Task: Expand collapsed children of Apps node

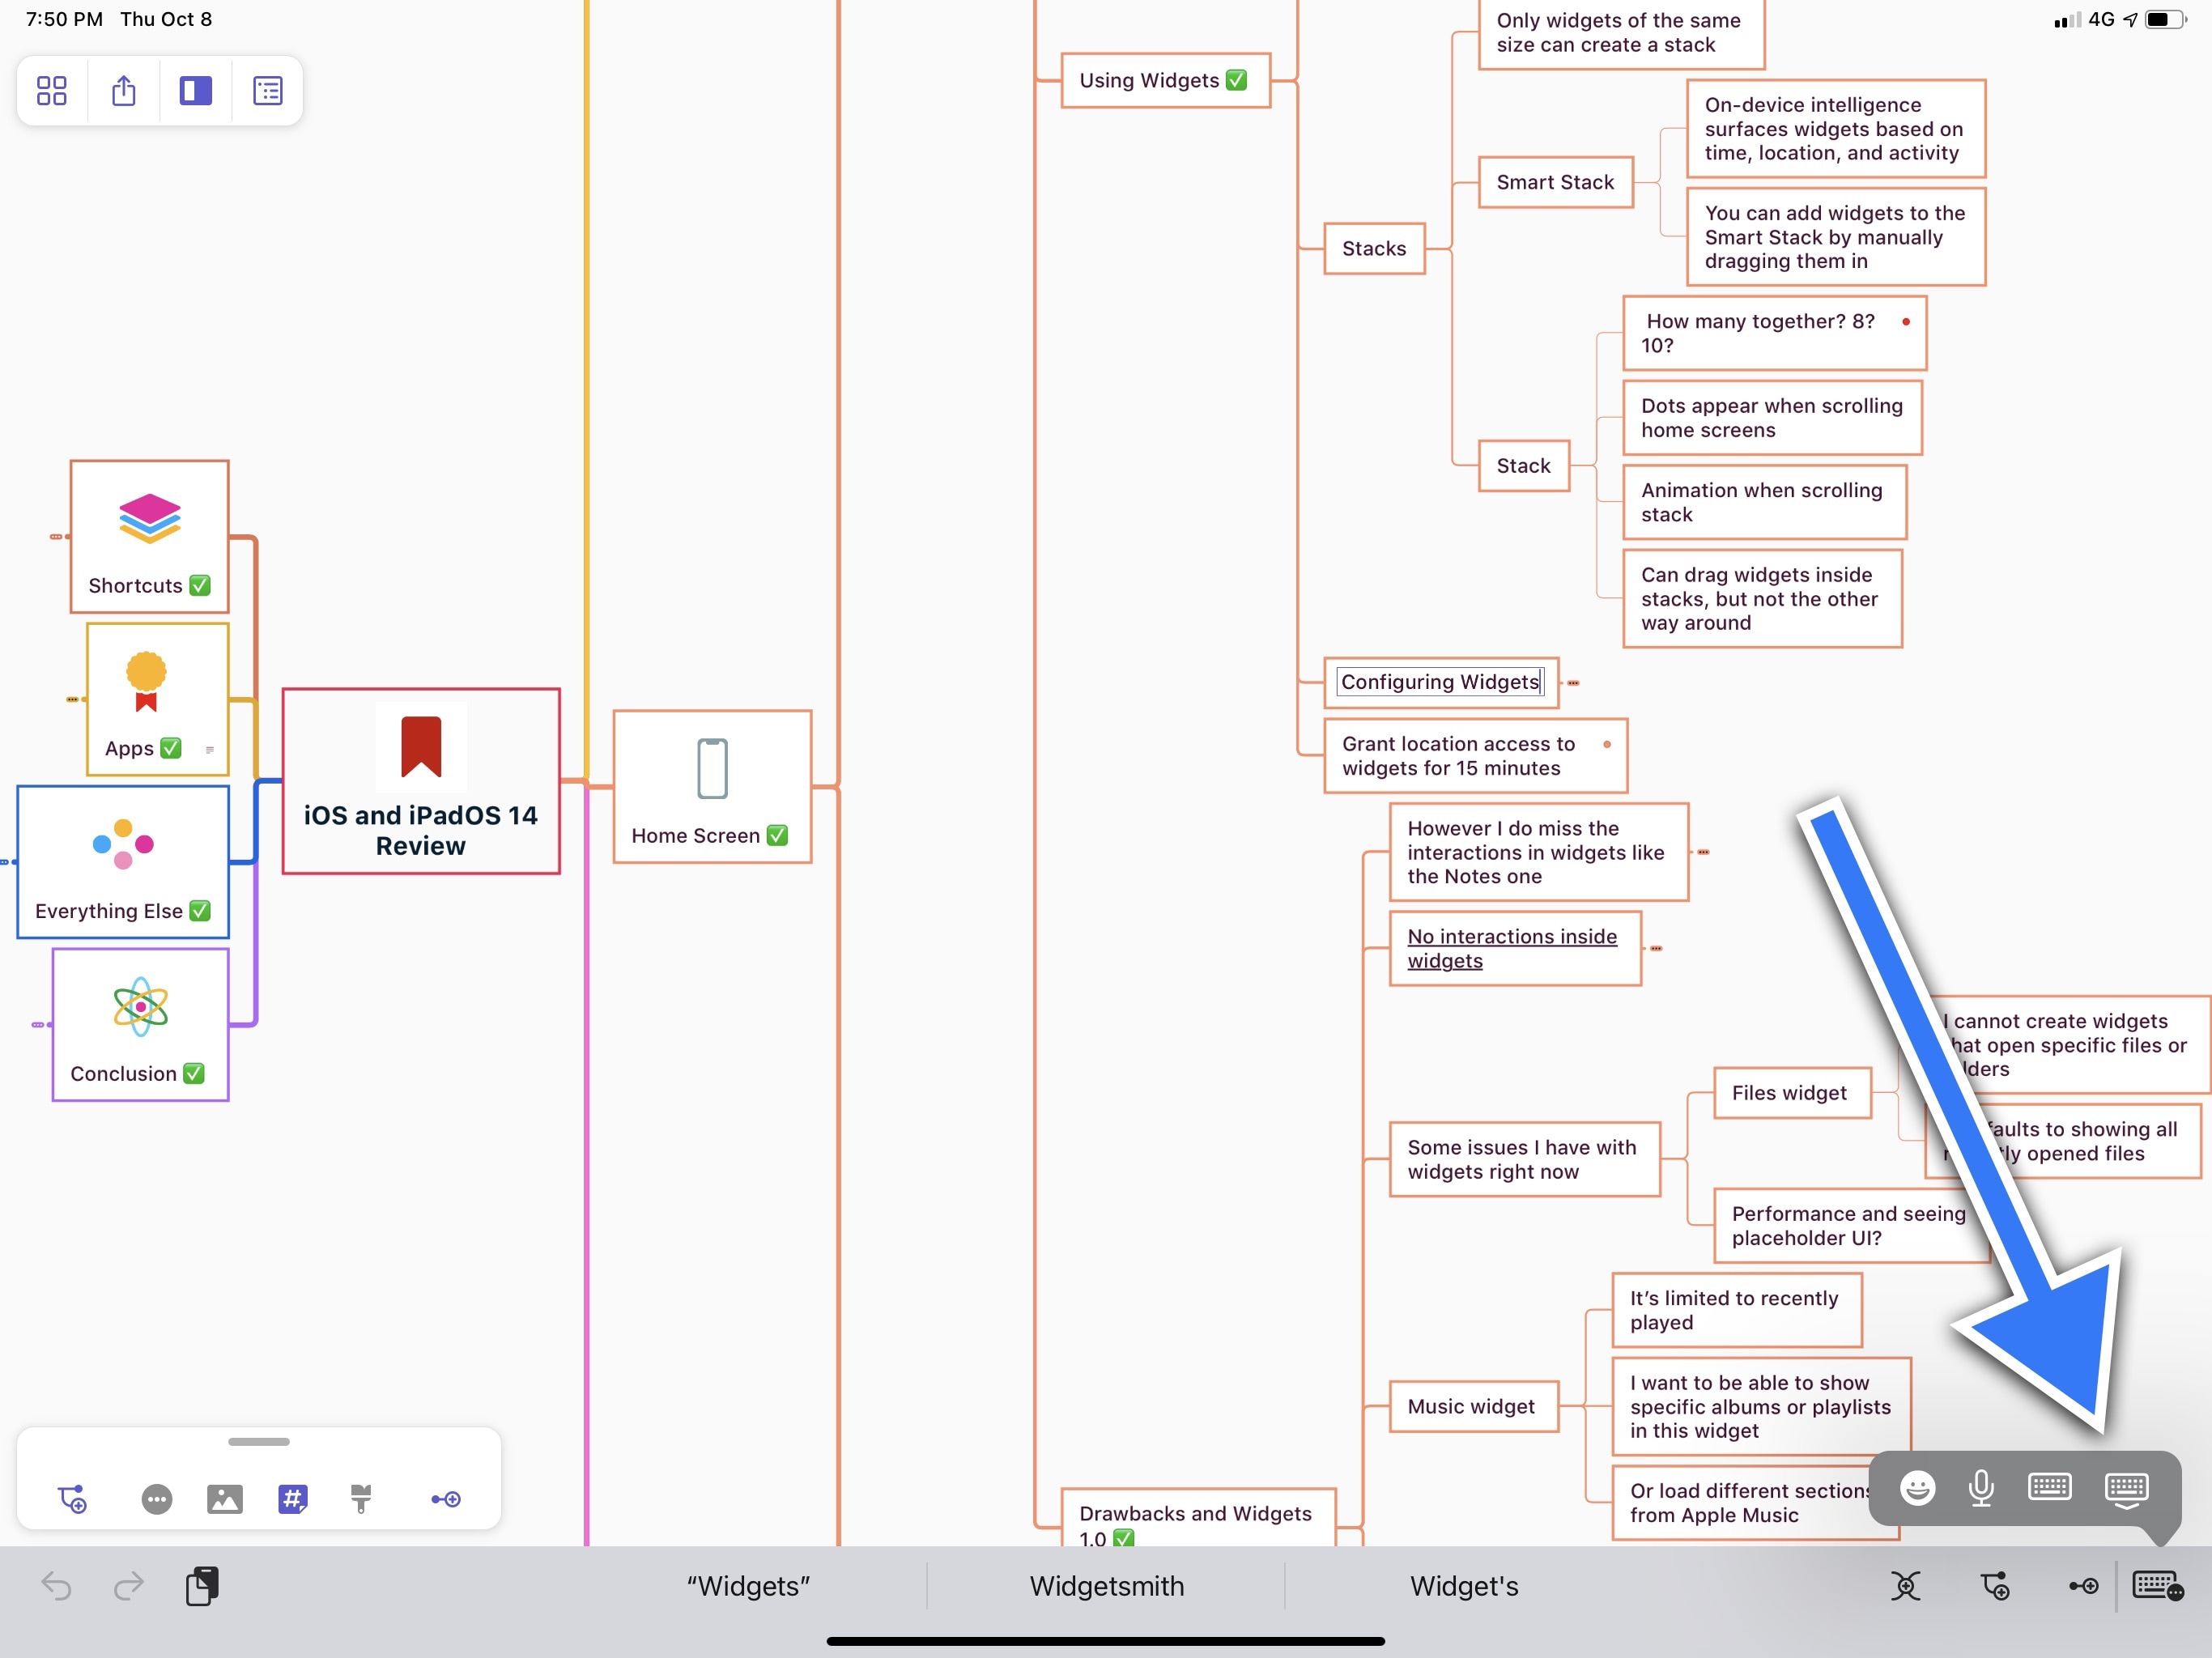Action: pyautogui.click(x=74, y=700)
